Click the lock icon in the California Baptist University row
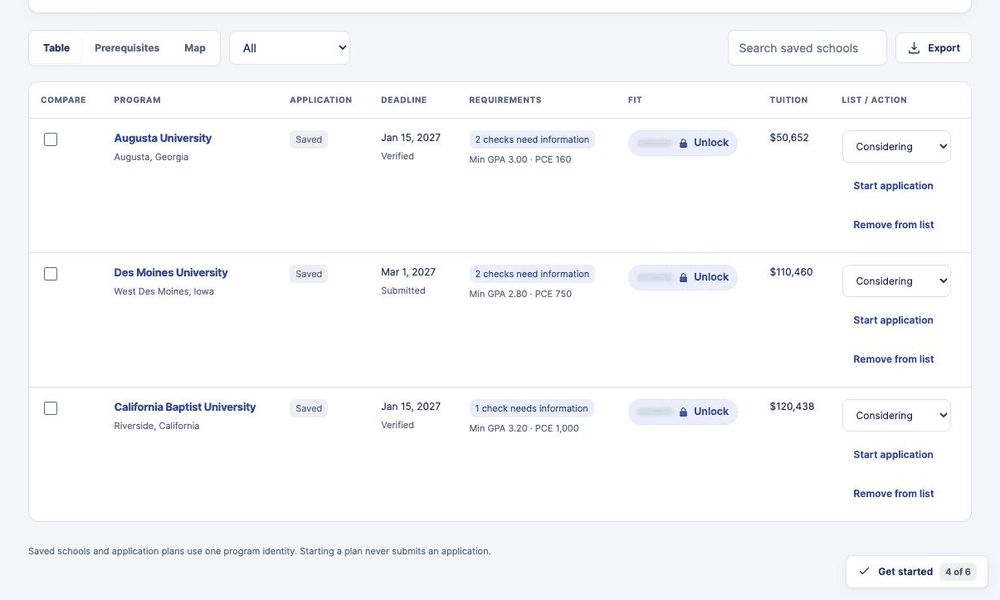Viewport: 1000px width, 600px height. (x=683, y=412)
